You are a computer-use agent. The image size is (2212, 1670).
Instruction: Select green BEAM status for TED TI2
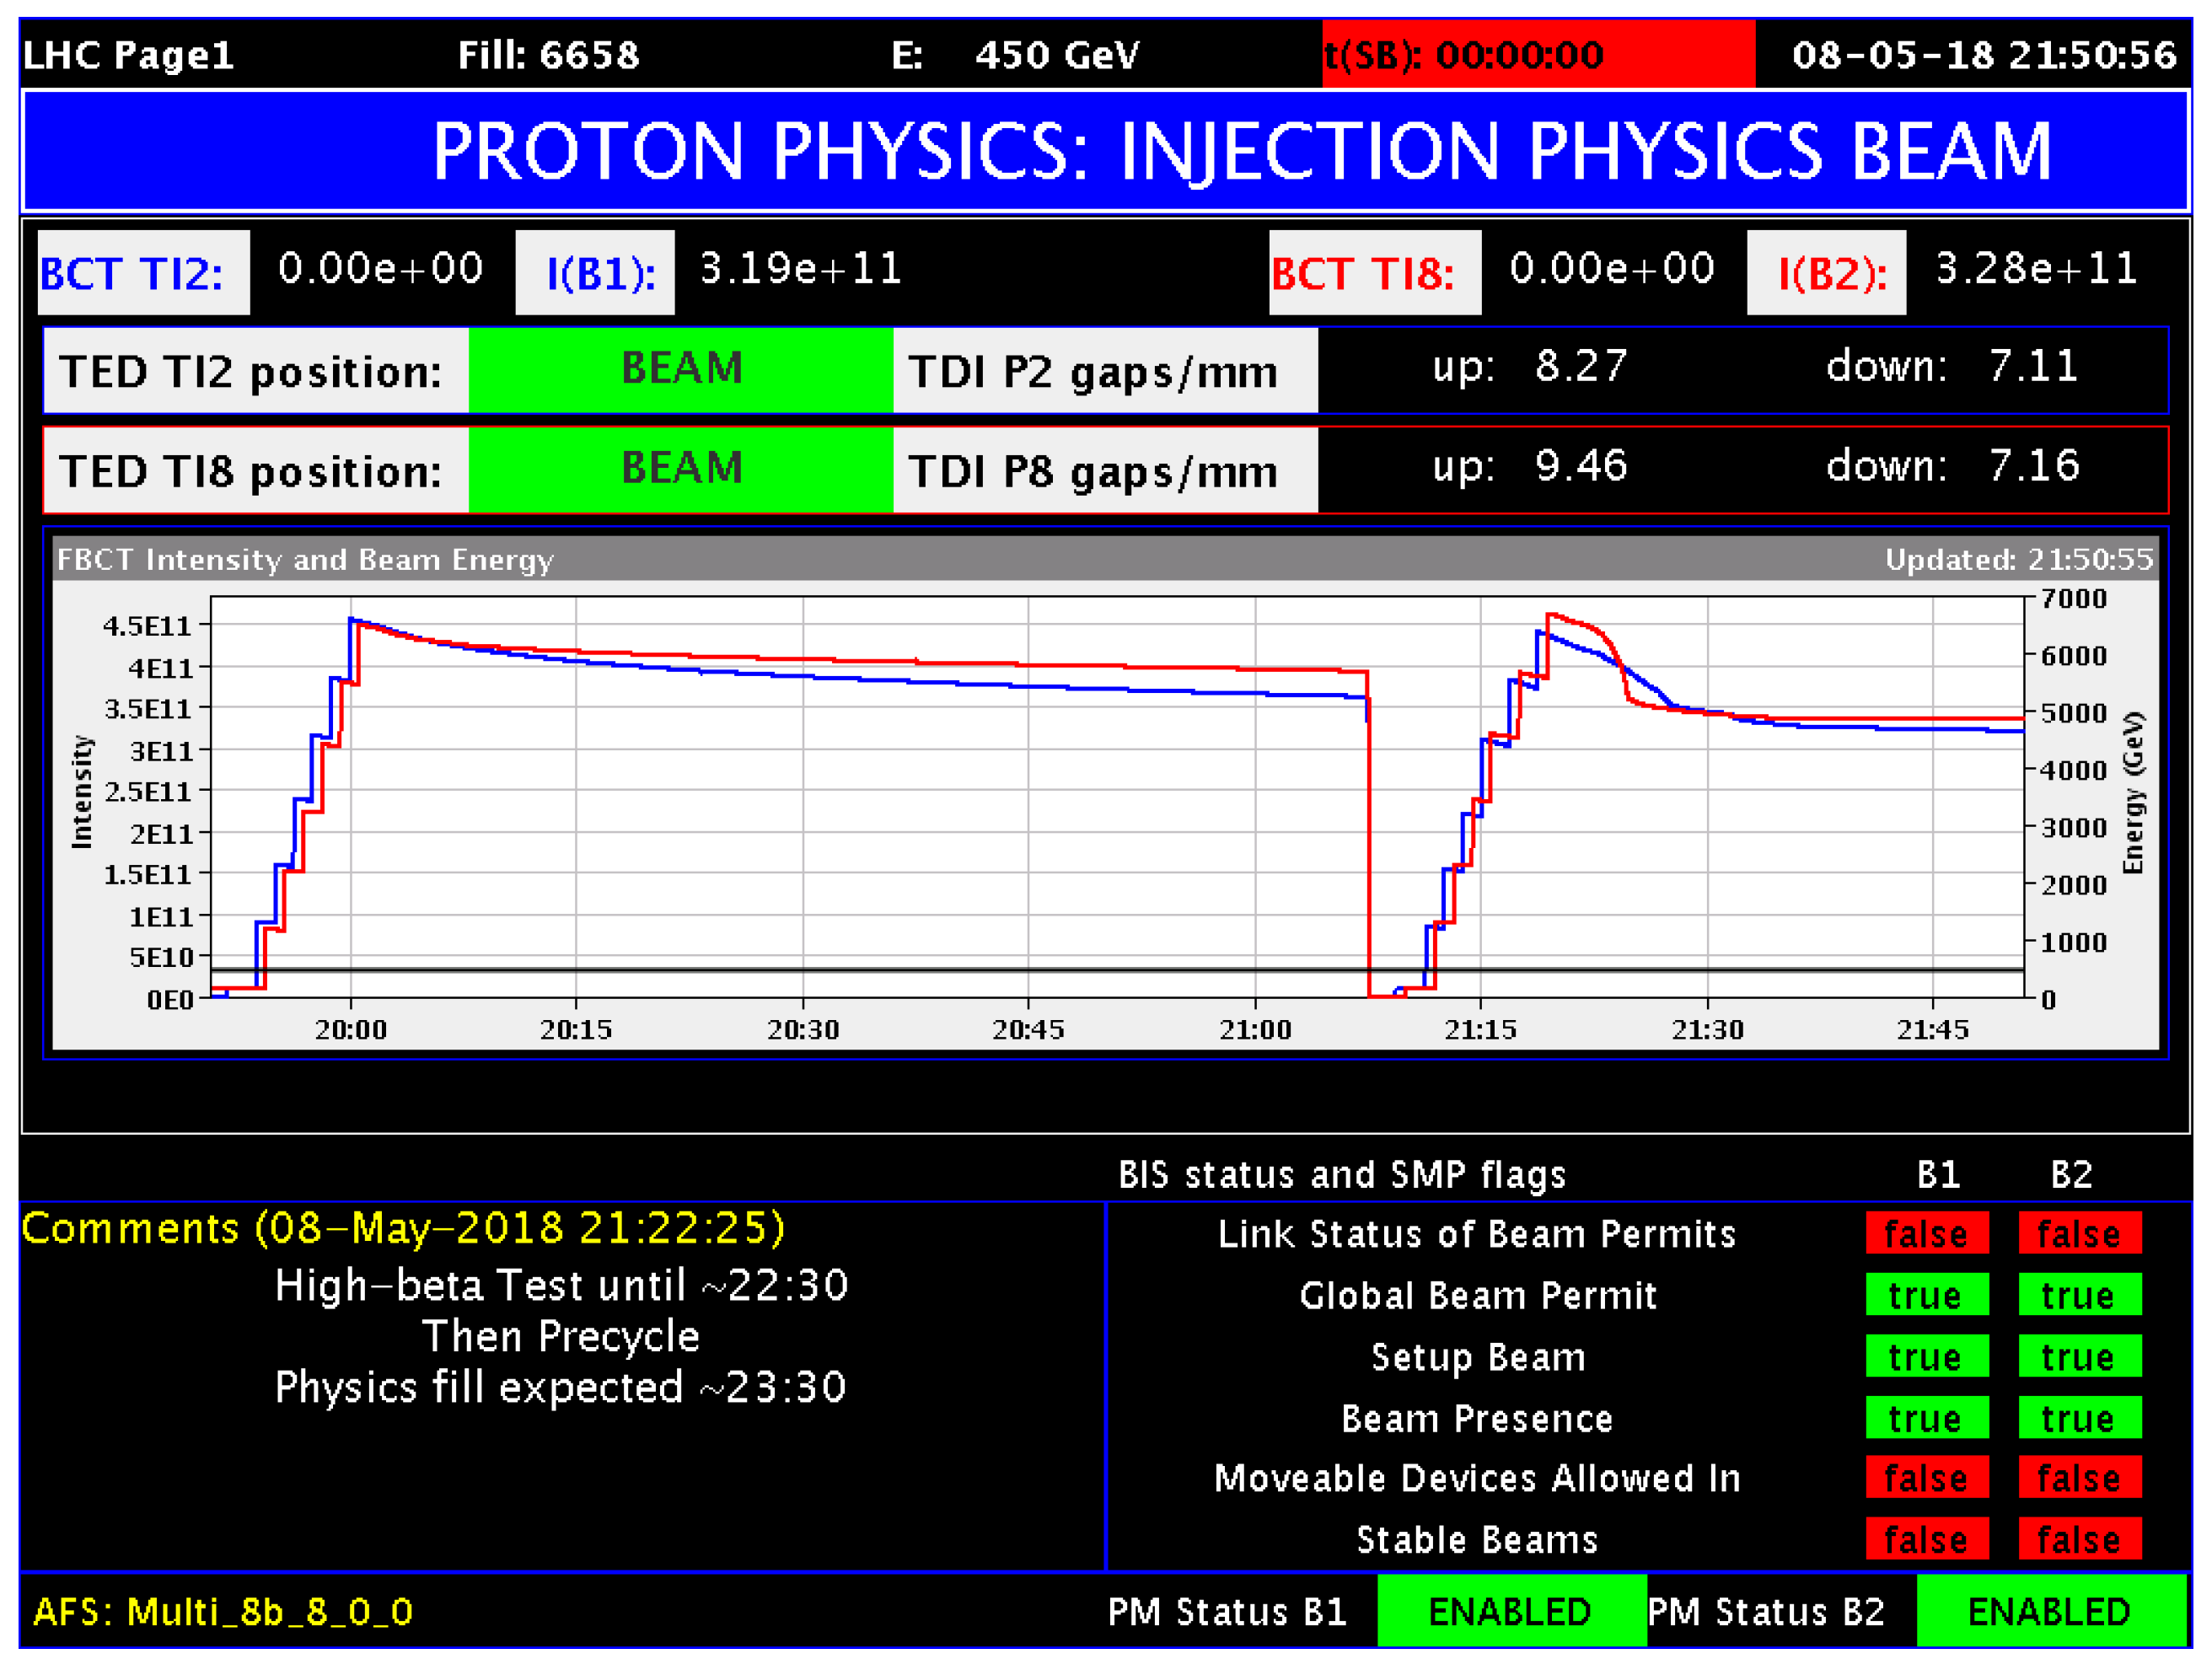click(x=681, y=370)
